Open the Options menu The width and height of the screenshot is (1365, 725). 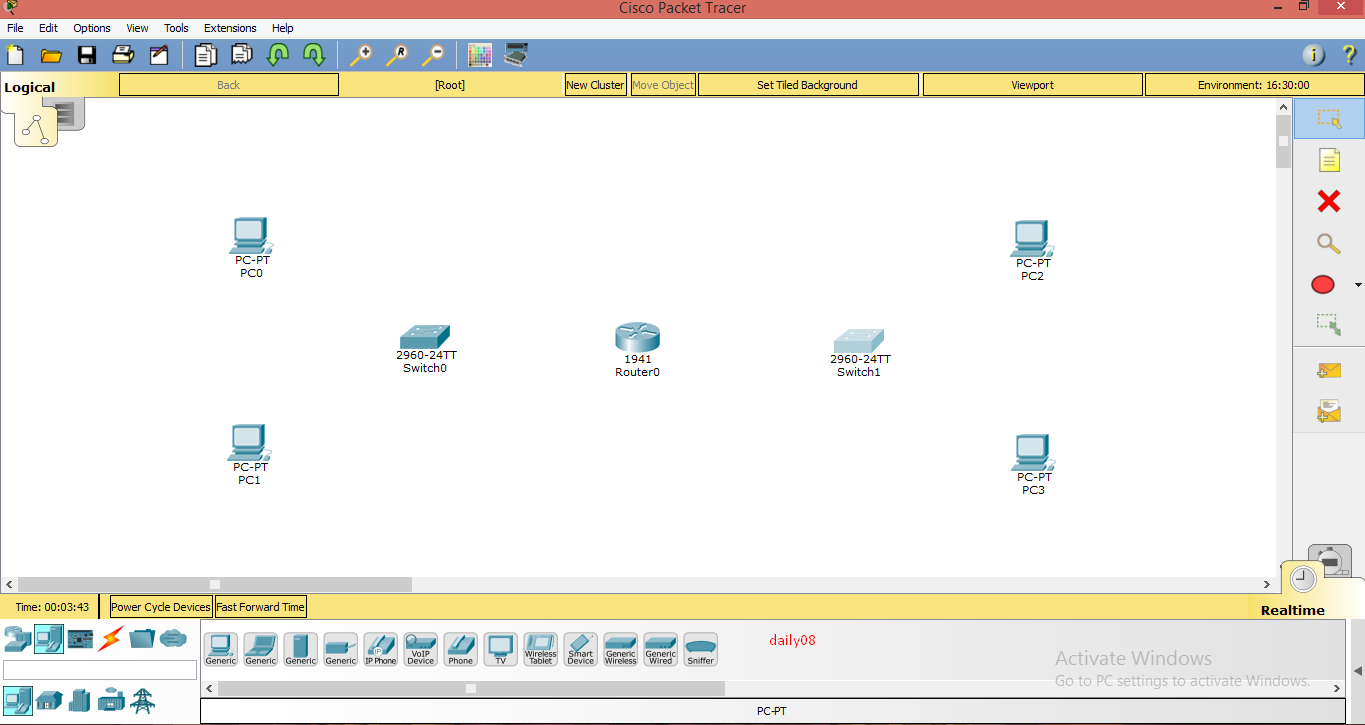(x=91, y=28)
